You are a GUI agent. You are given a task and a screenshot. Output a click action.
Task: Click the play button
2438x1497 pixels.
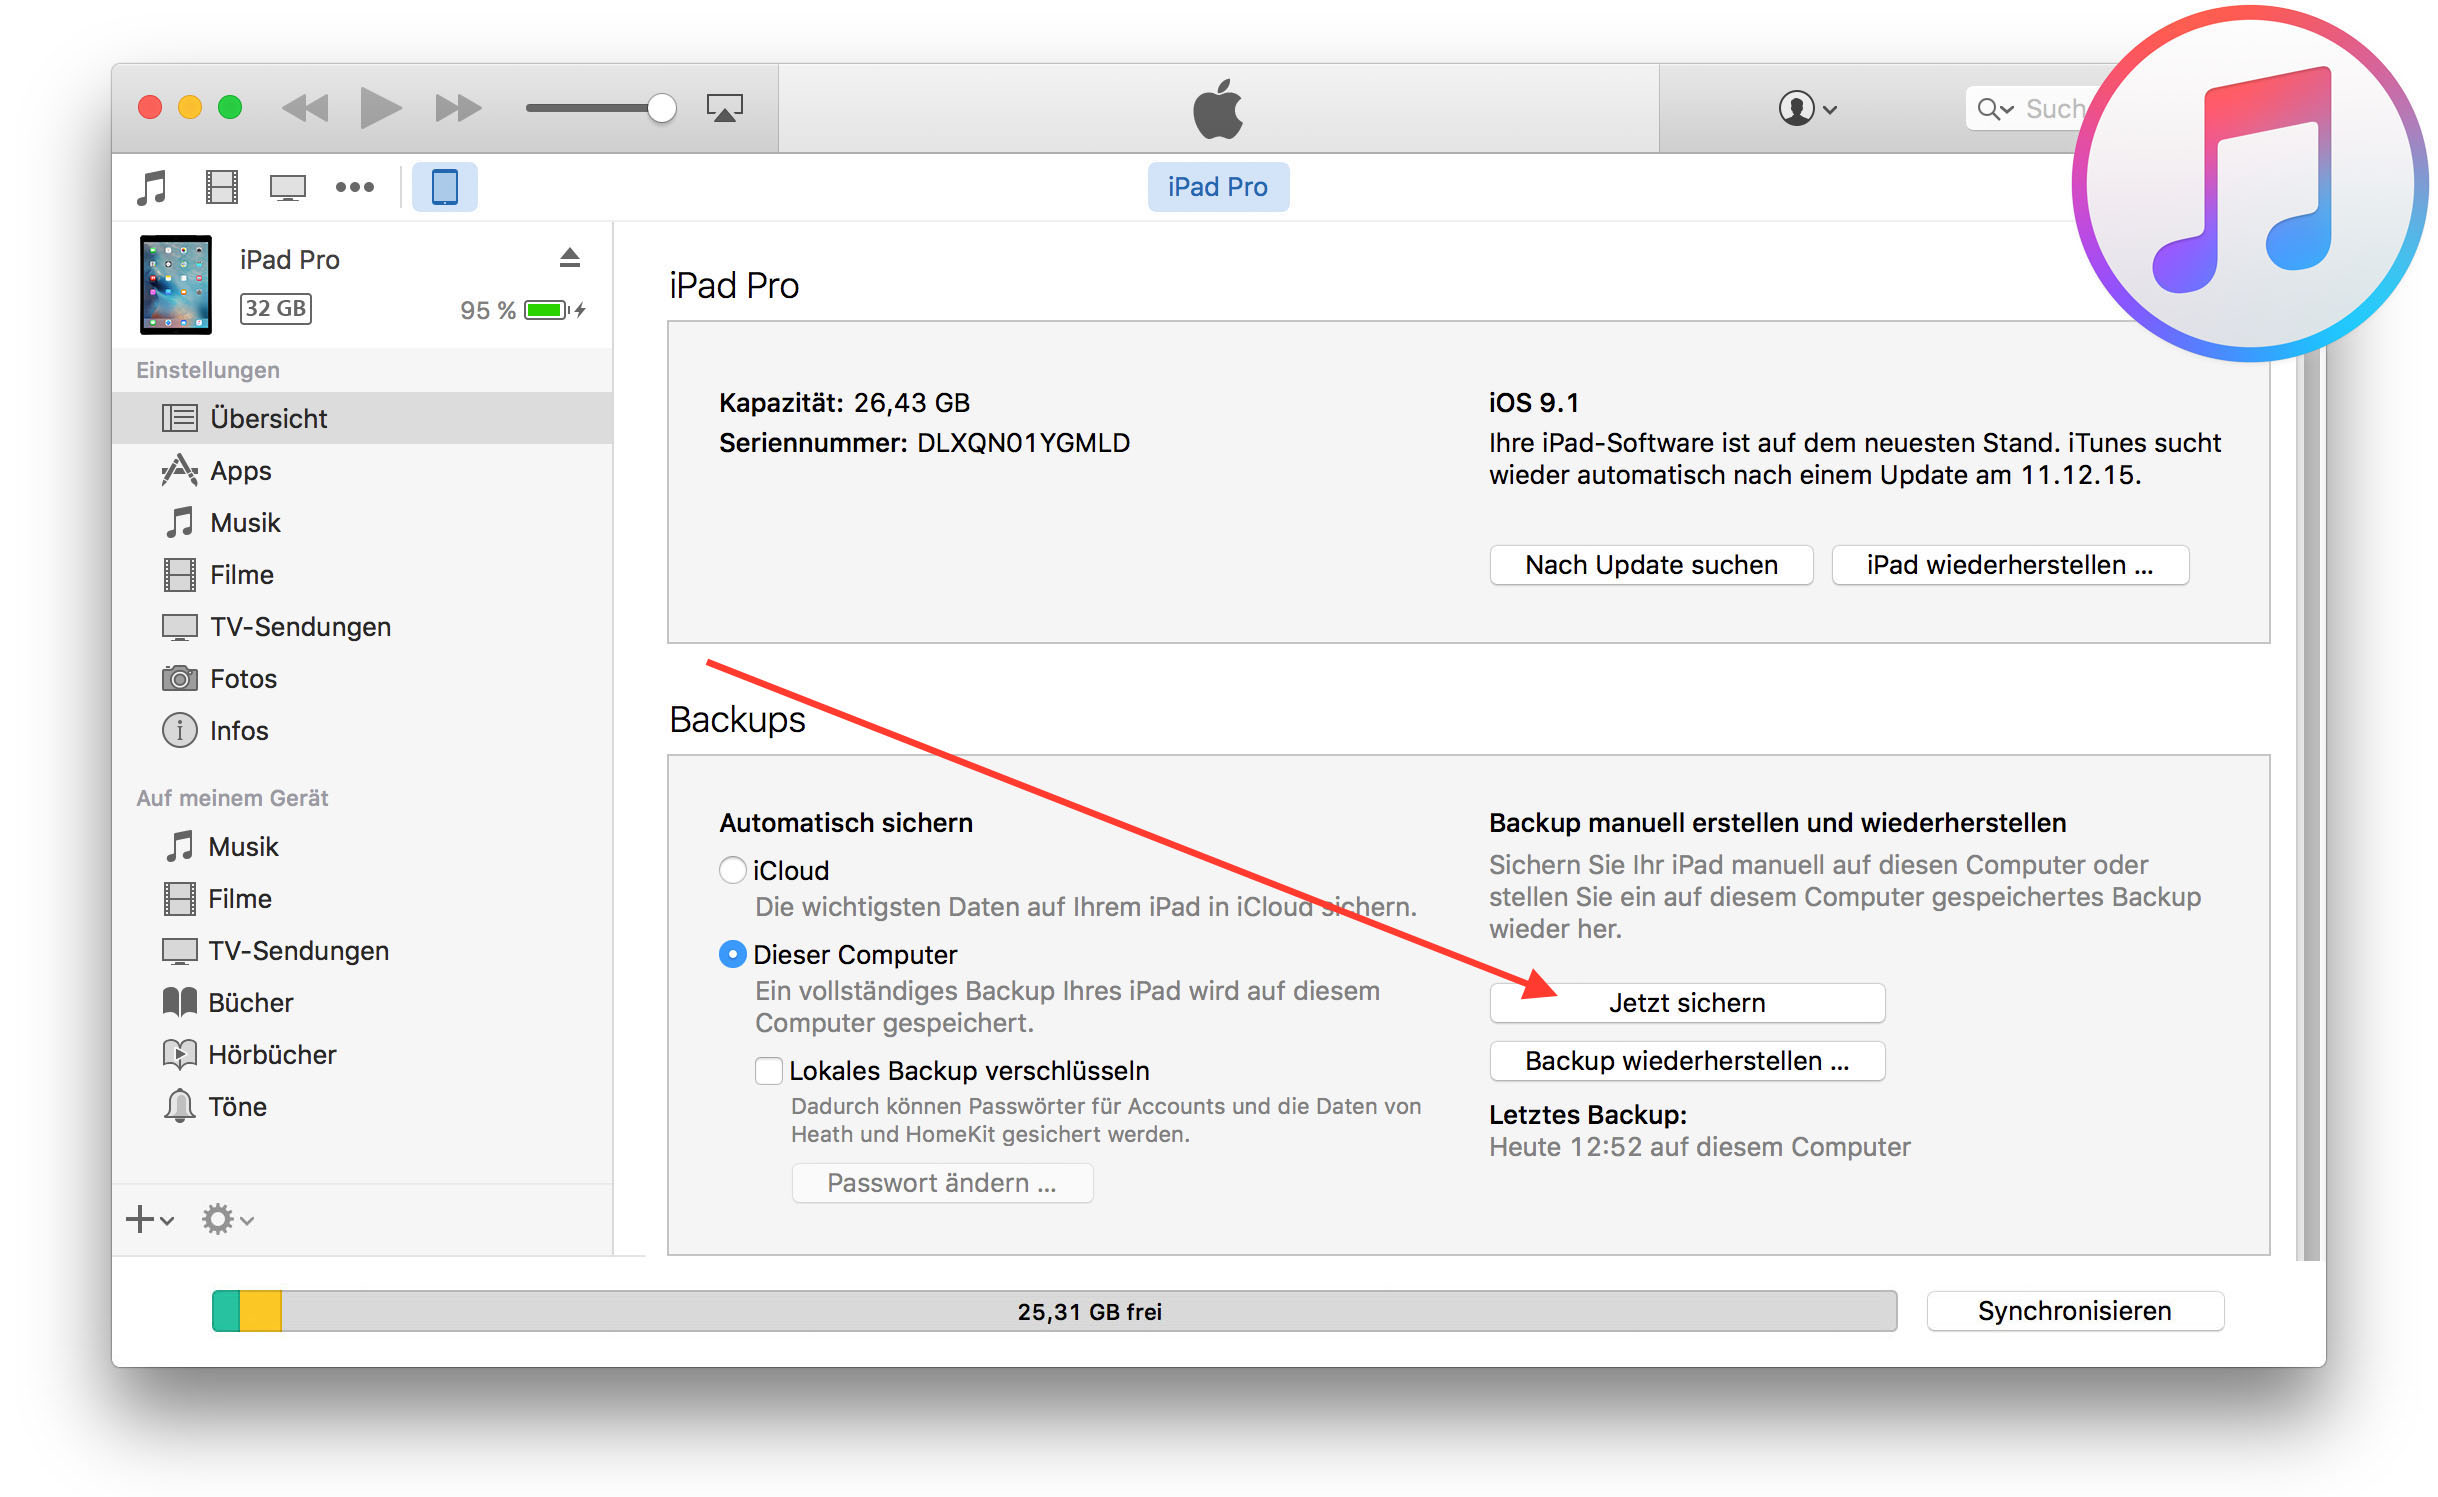pyautogui.click(x=380, y=108)
